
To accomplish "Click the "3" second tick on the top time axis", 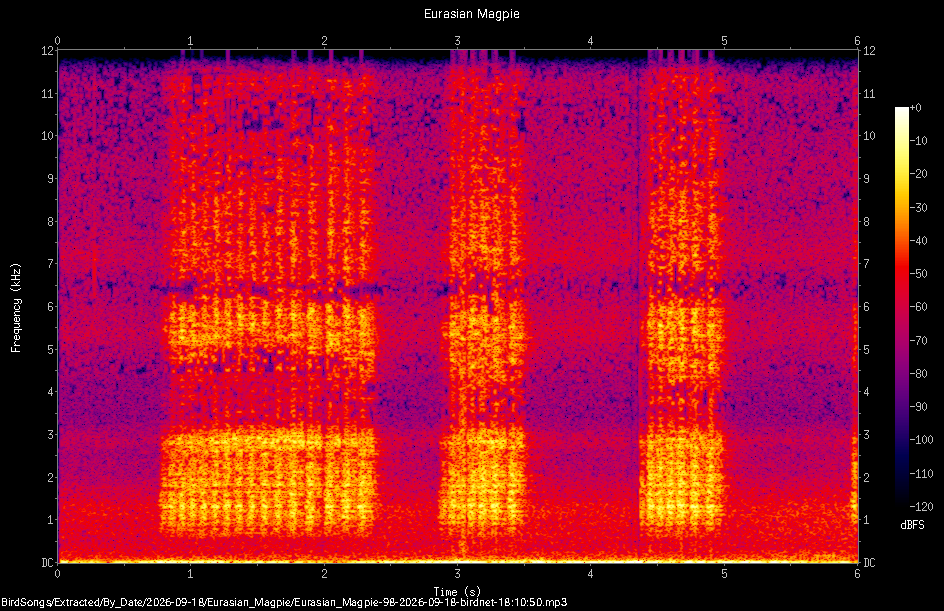I will [458, 41].
